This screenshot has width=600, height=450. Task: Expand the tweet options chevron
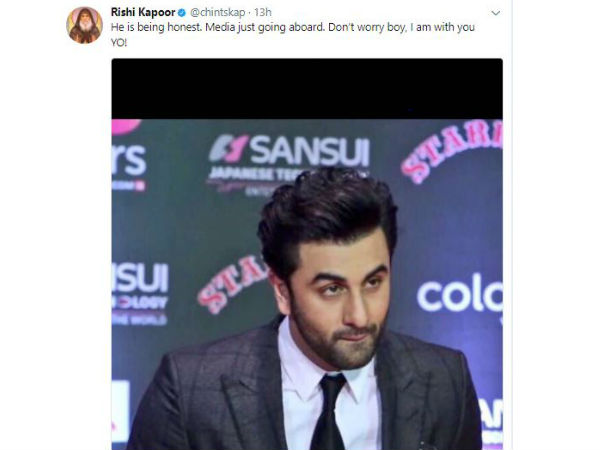[x=496, y=13]
